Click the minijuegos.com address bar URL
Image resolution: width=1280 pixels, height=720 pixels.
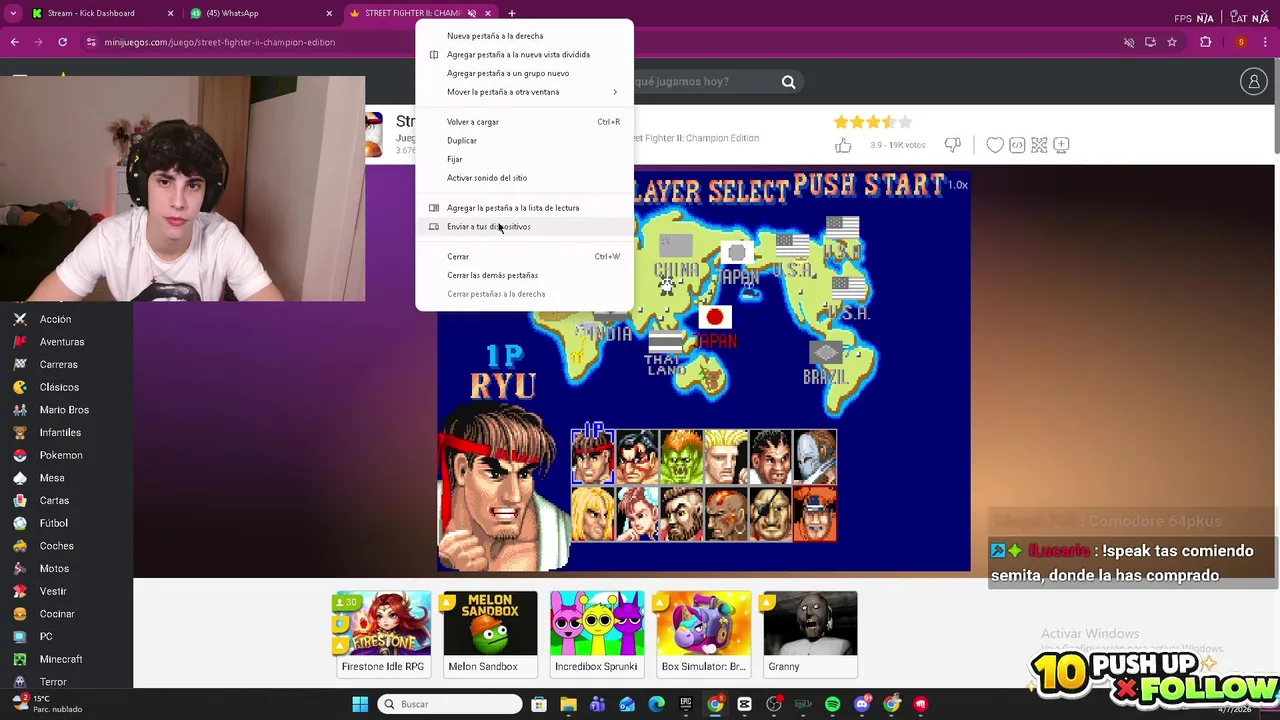coord(220,42)
